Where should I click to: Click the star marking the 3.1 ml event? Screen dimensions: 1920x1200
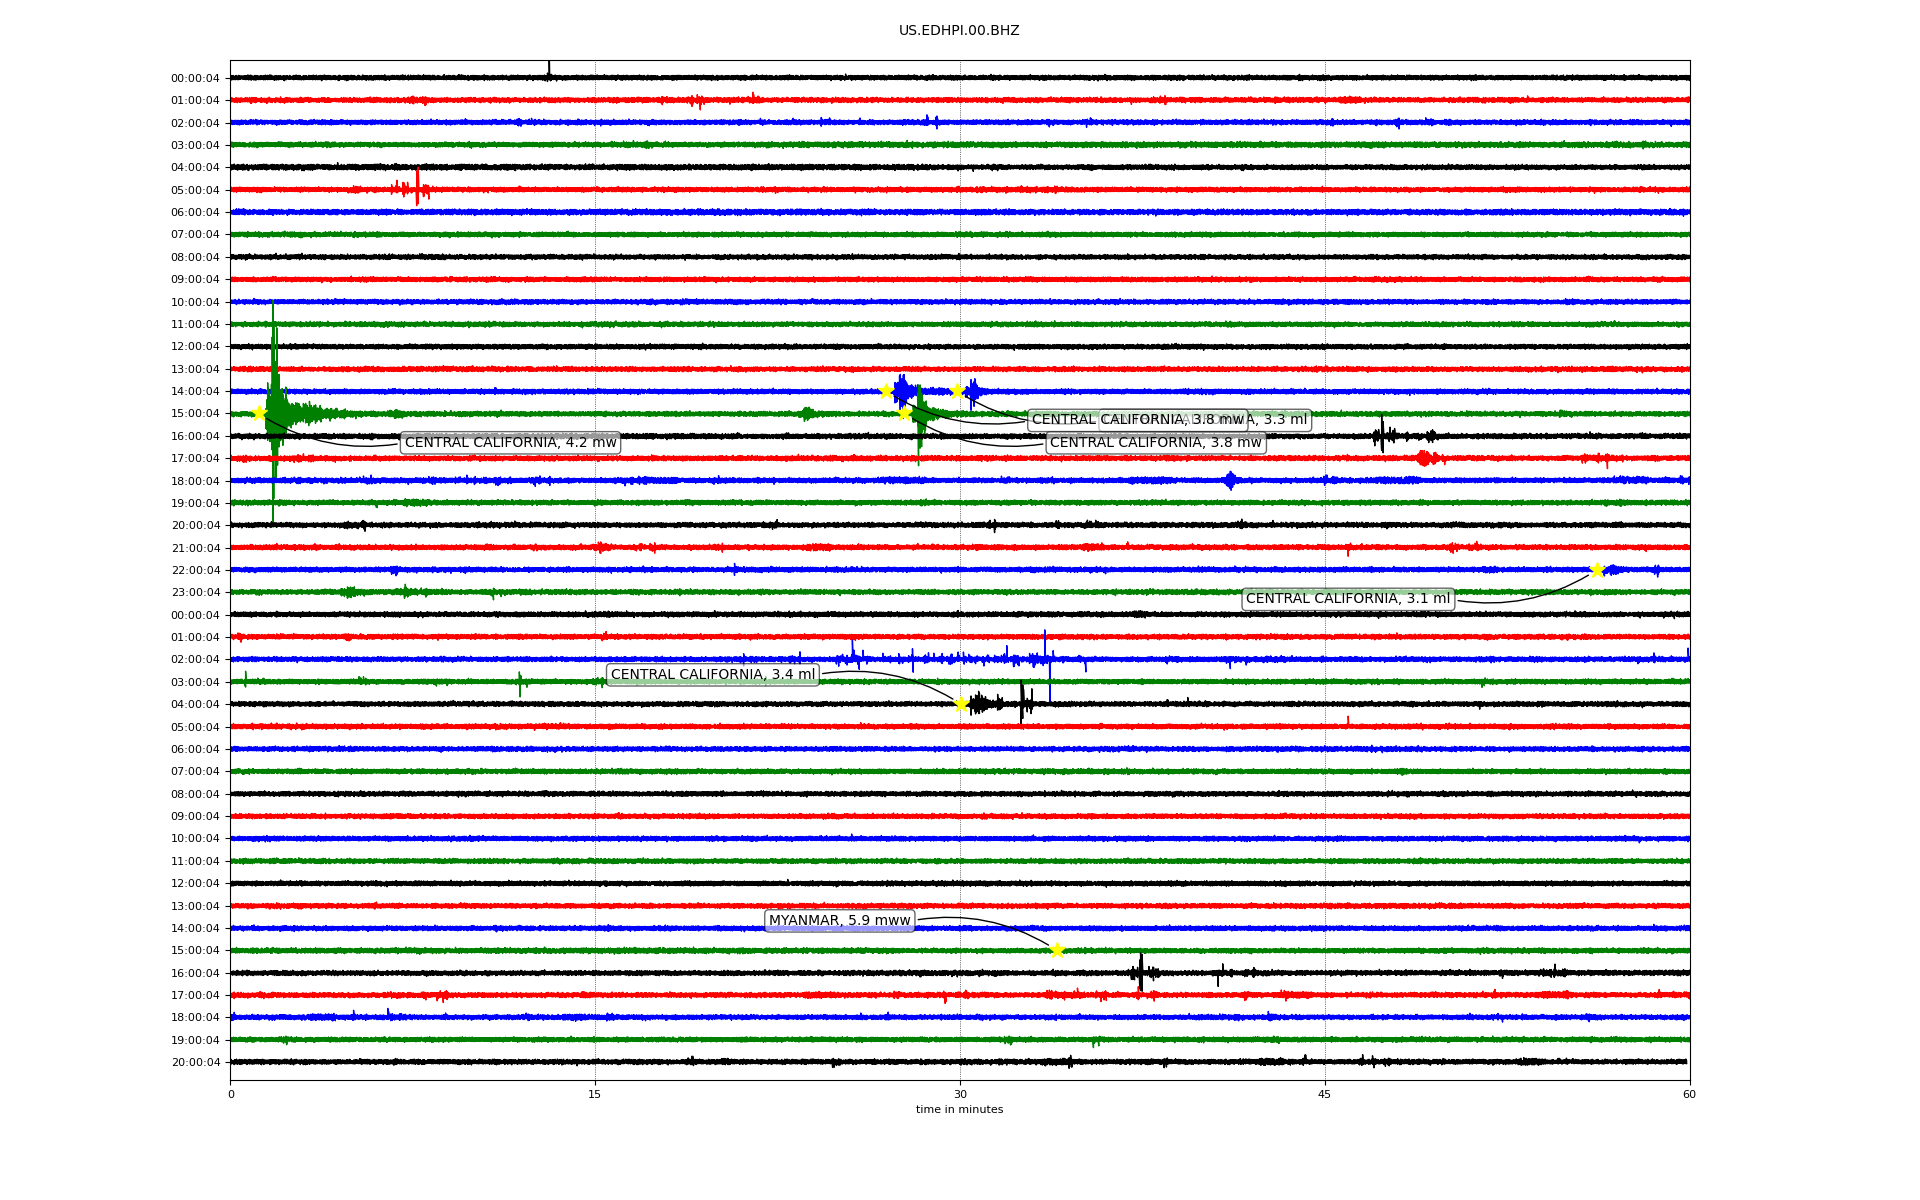(x=1597, y=571)
